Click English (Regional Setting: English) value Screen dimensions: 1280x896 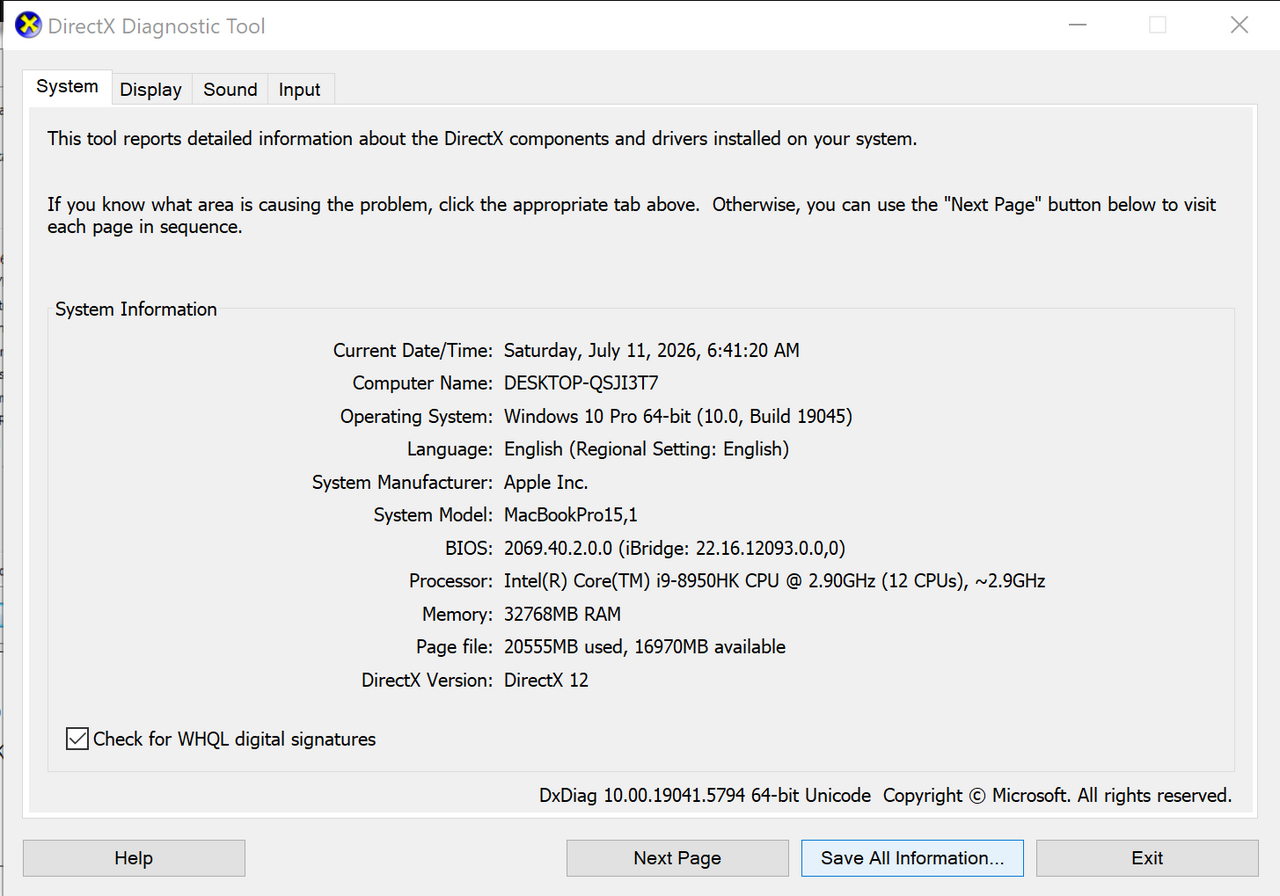tap(646, 449)
